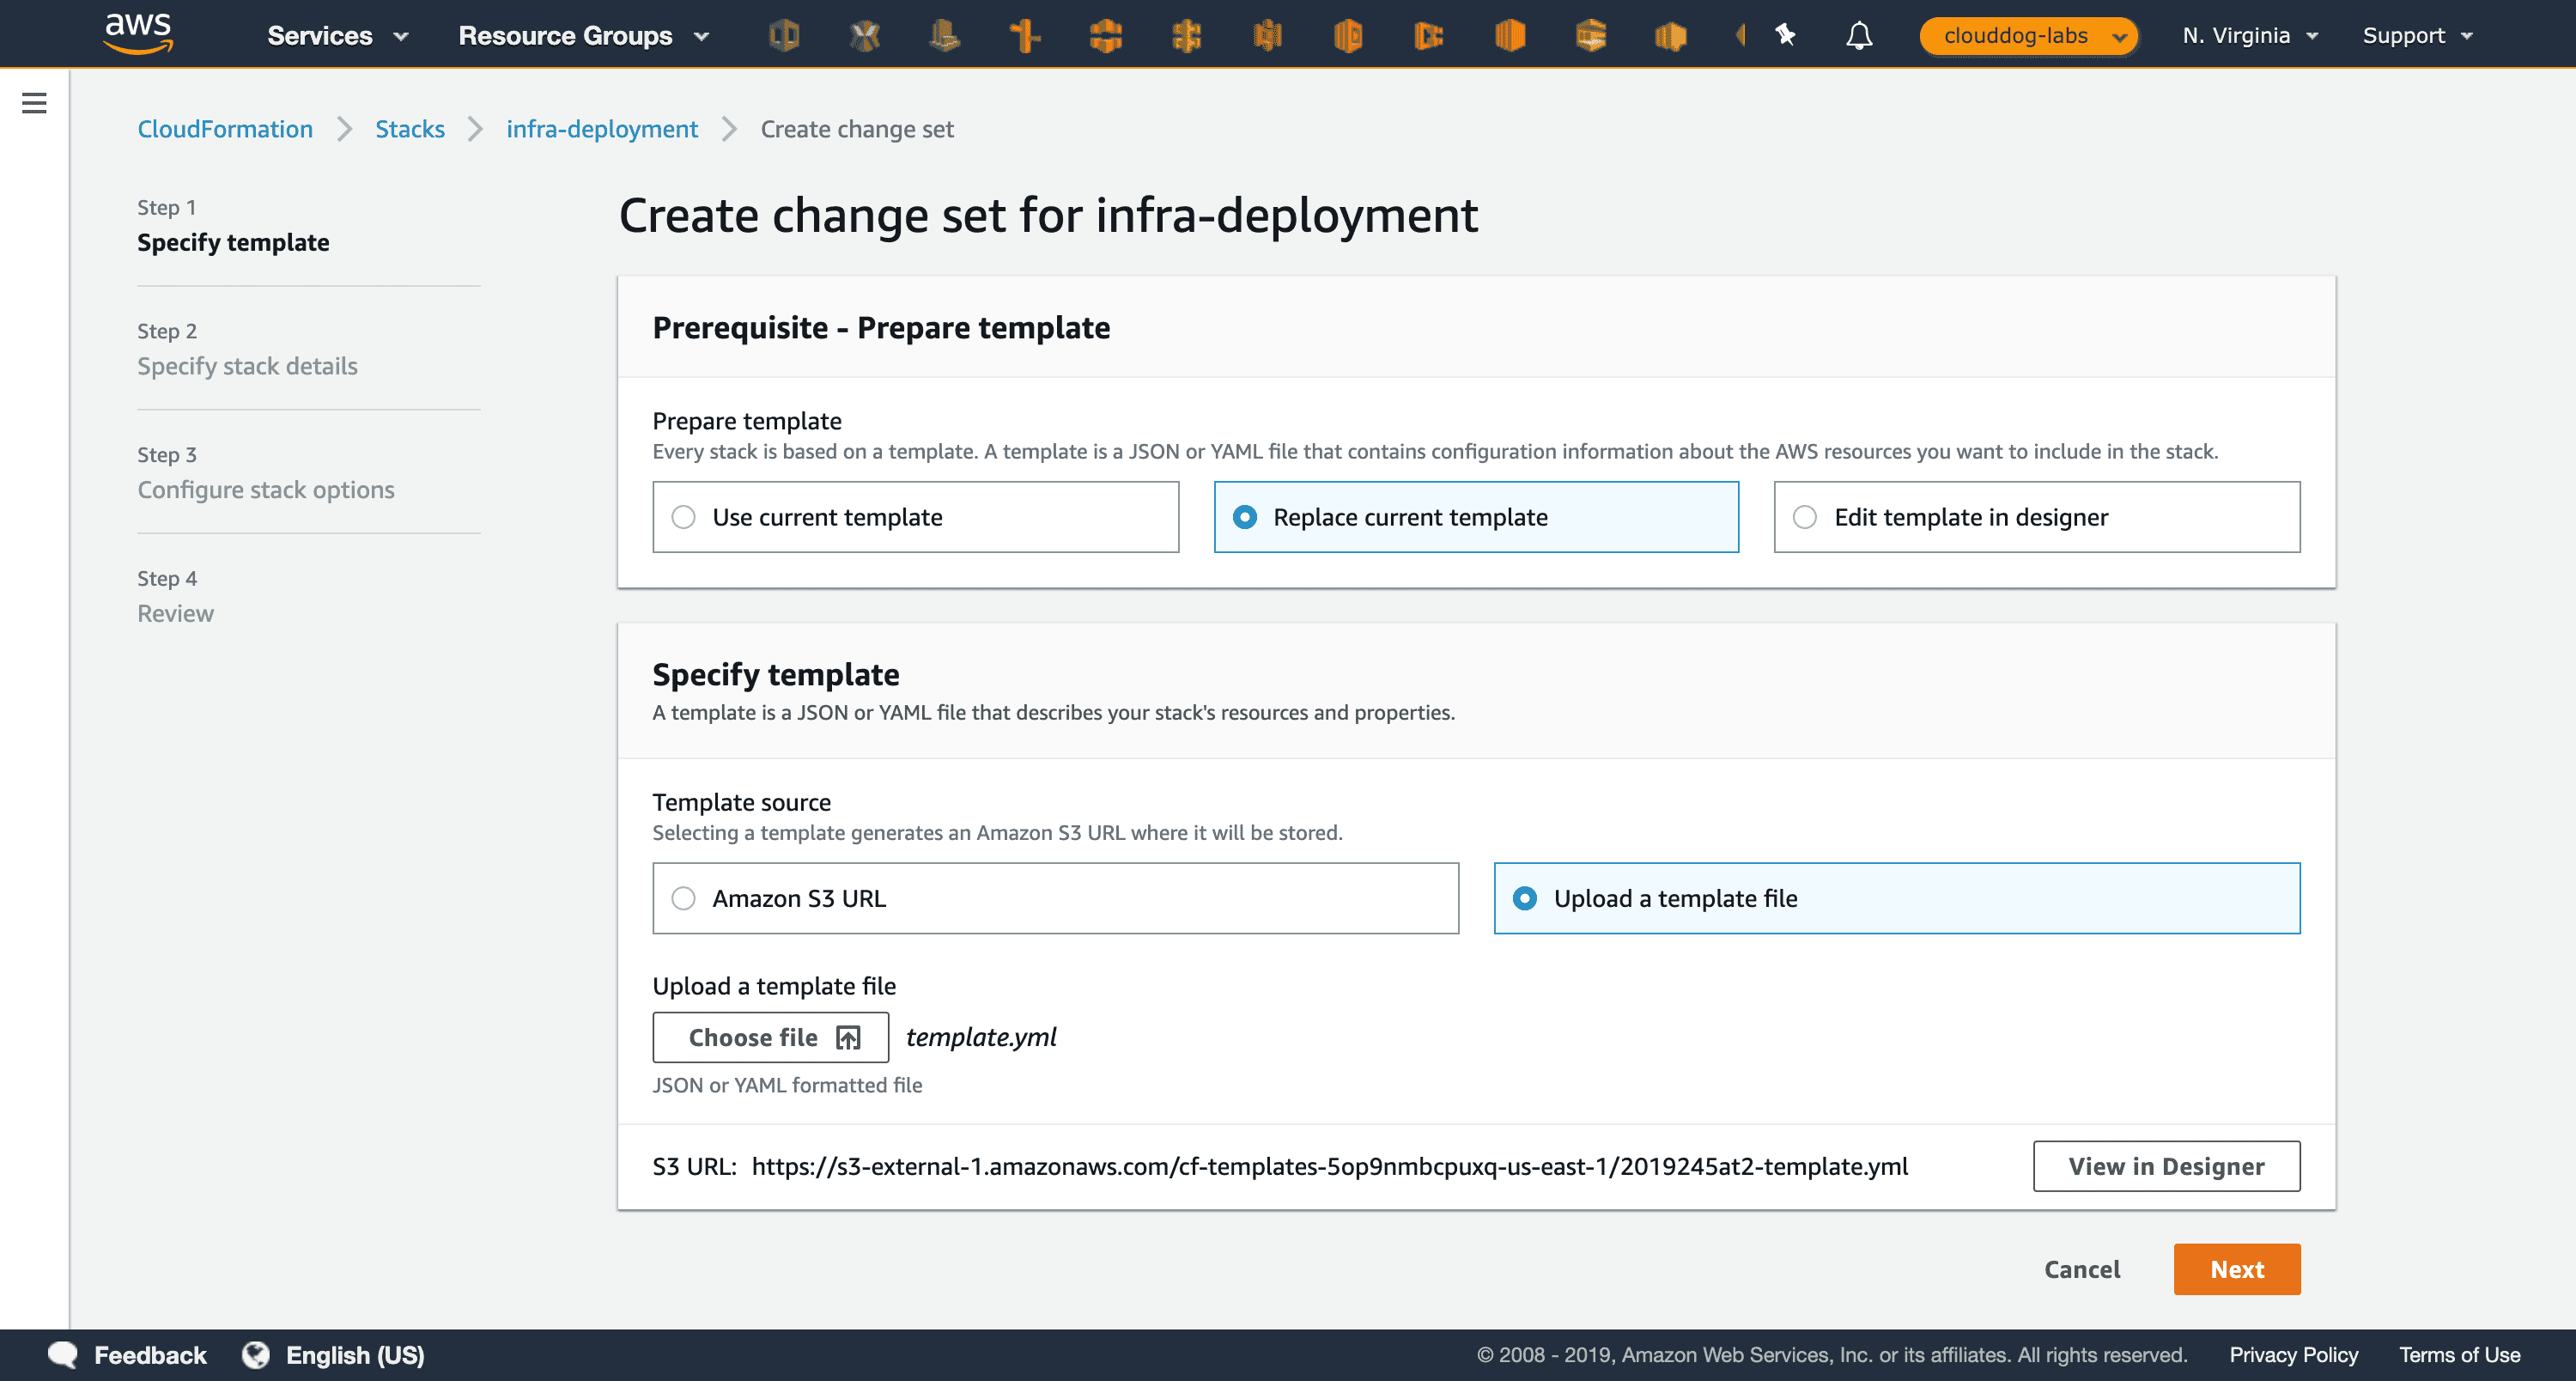Screen dimensions: 2576x1381
Task: Click the AWS logo home icon
Action: tap(138, 33)
